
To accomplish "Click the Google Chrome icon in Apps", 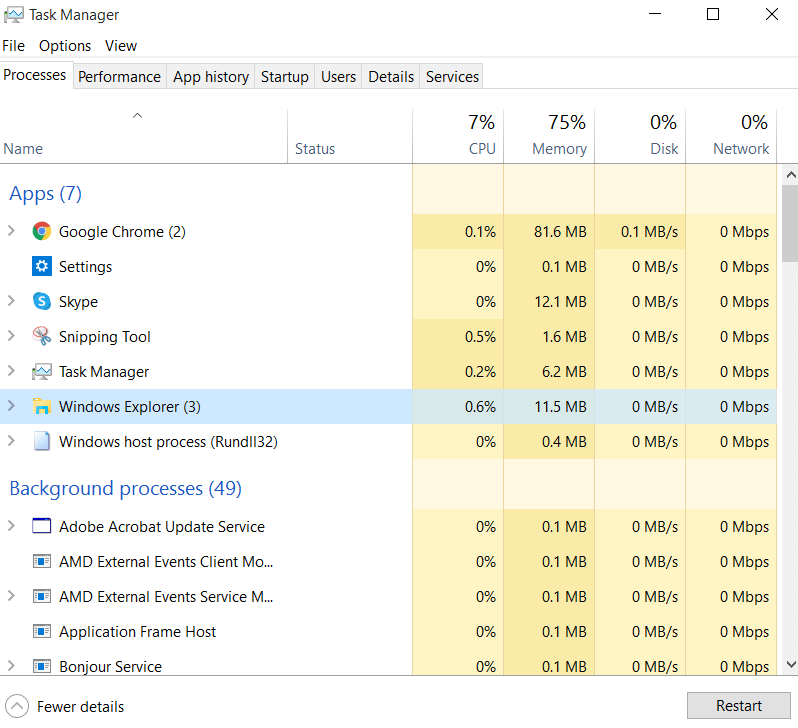I will click(x=41, y=232).
